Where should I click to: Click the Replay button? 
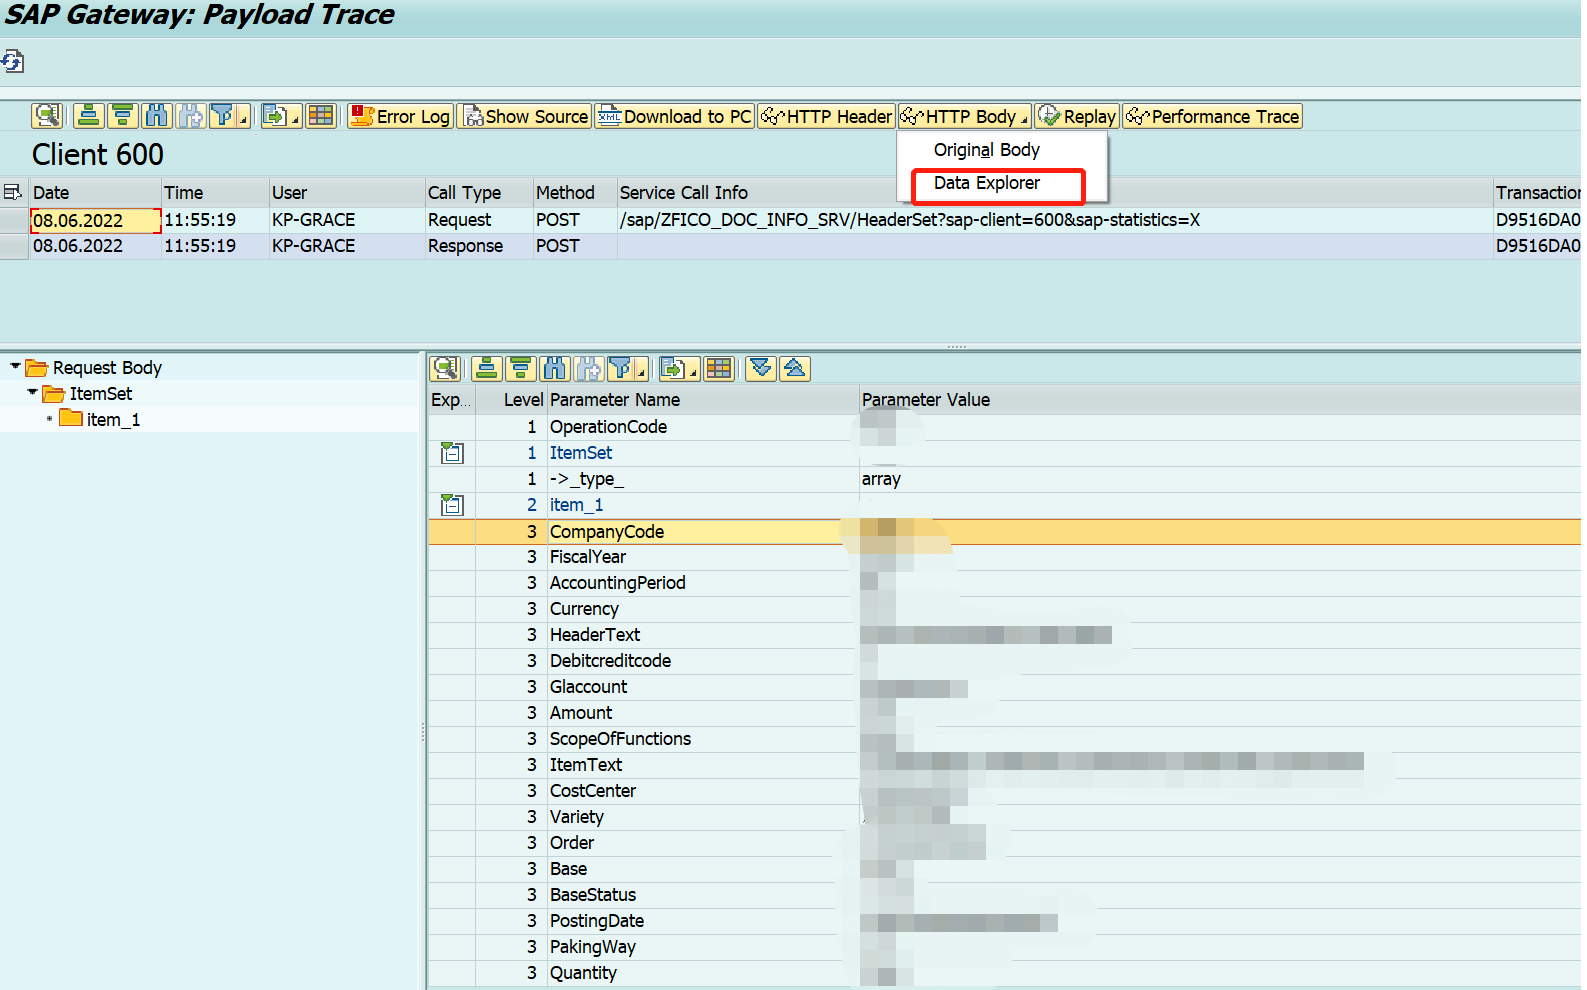coord(1077,116)
